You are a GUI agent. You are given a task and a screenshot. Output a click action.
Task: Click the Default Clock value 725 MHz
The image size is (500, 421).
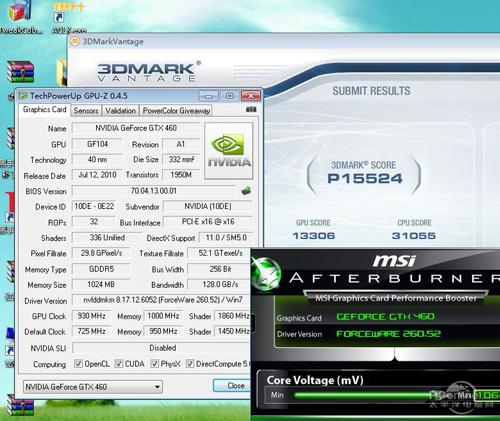pyautogui.click(x=91, y=331)
